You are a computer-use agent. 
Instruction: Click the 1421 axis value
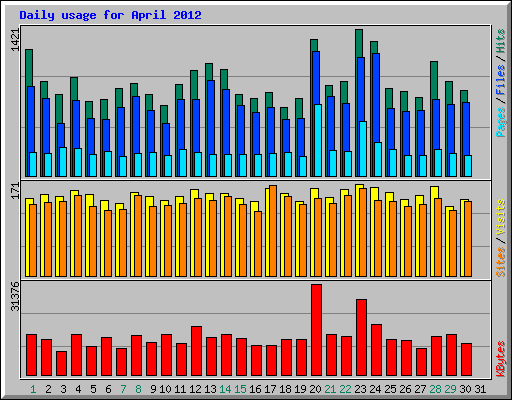(x=16, y=40)
